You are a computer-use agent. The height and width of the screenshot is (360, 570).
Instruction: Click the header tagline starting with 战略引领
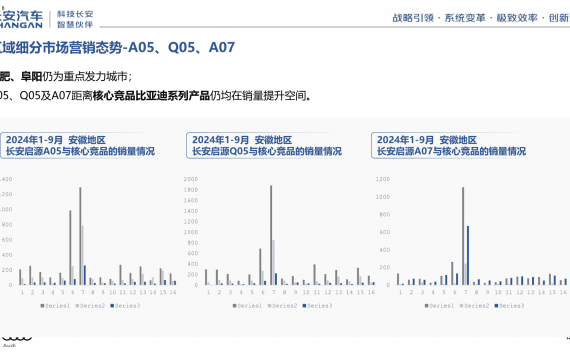pyautogui.click(x=481, y=18)
